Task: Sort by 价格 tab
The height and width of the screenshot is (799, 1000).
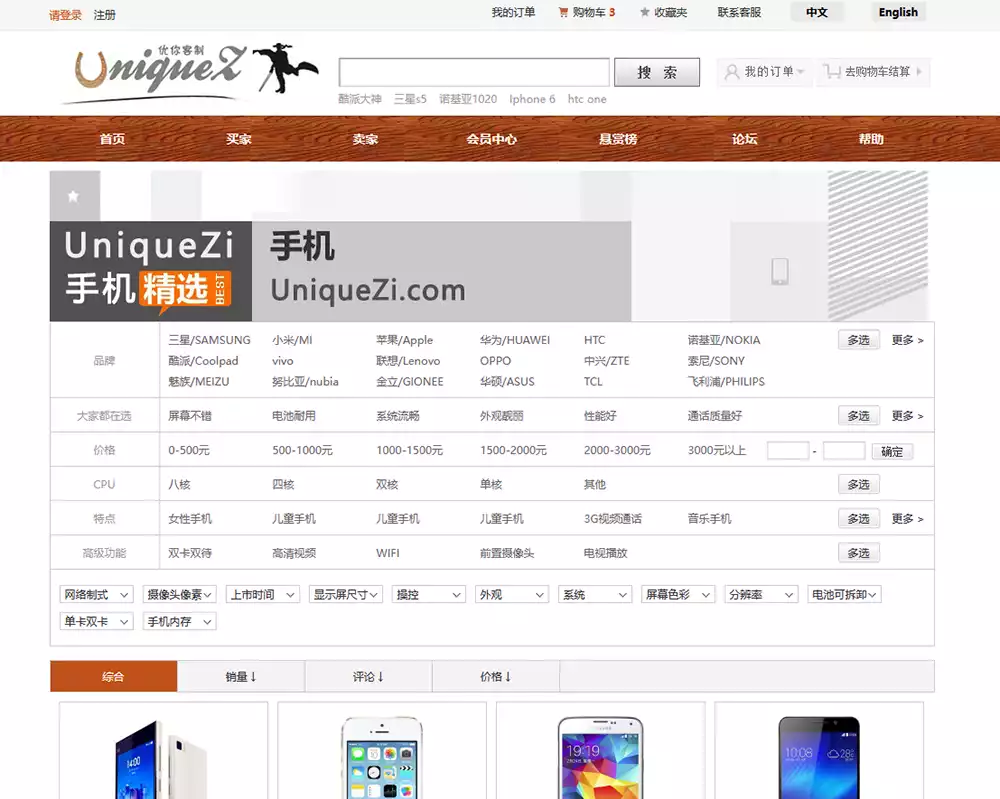Action: [x=496, y=677]
